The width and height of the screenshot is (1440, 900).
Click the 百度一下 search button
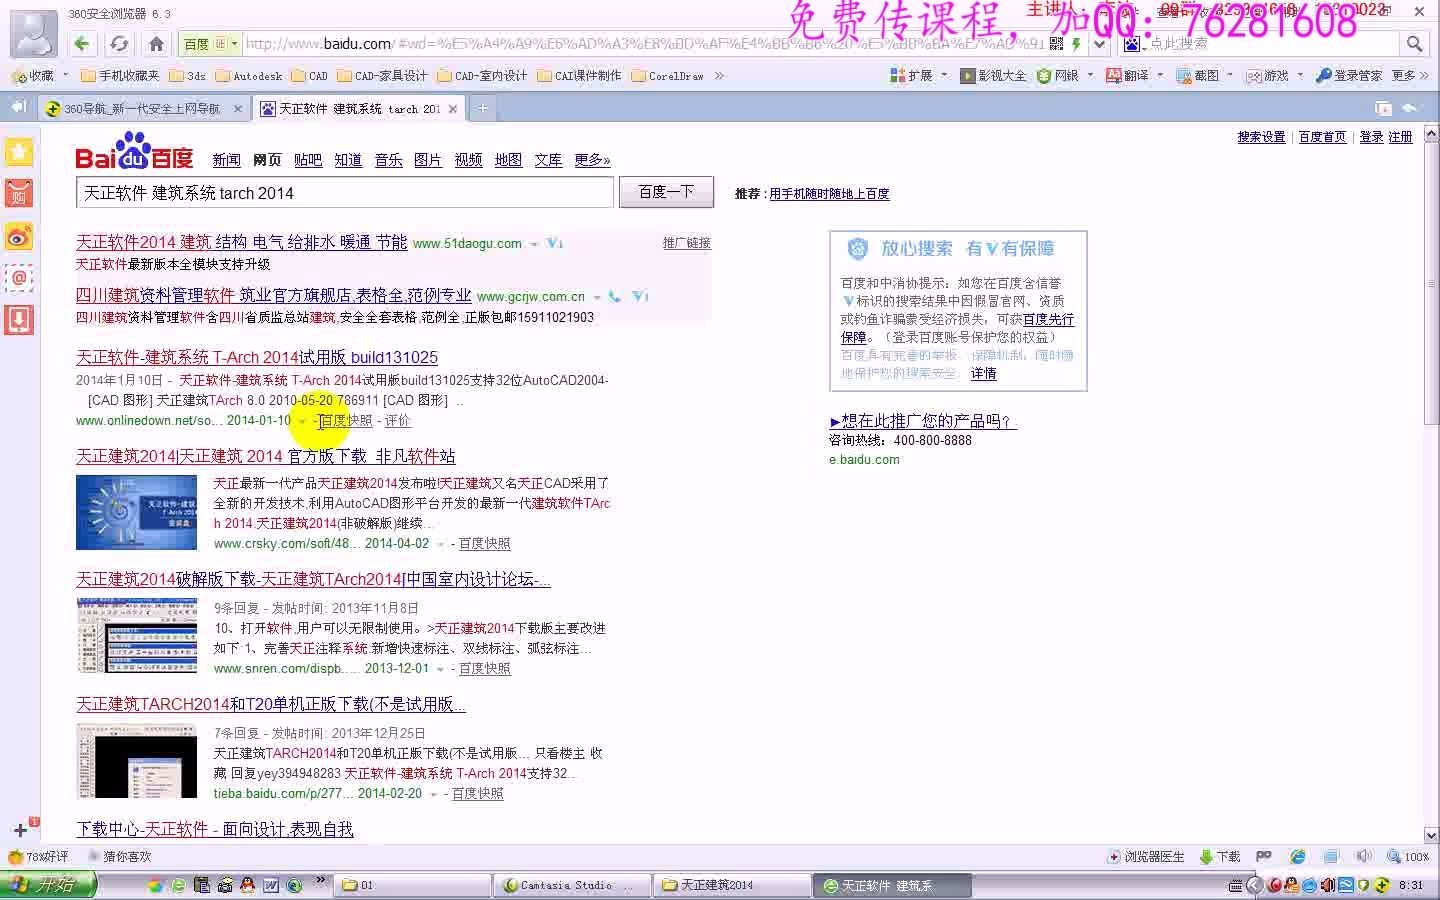666,192
